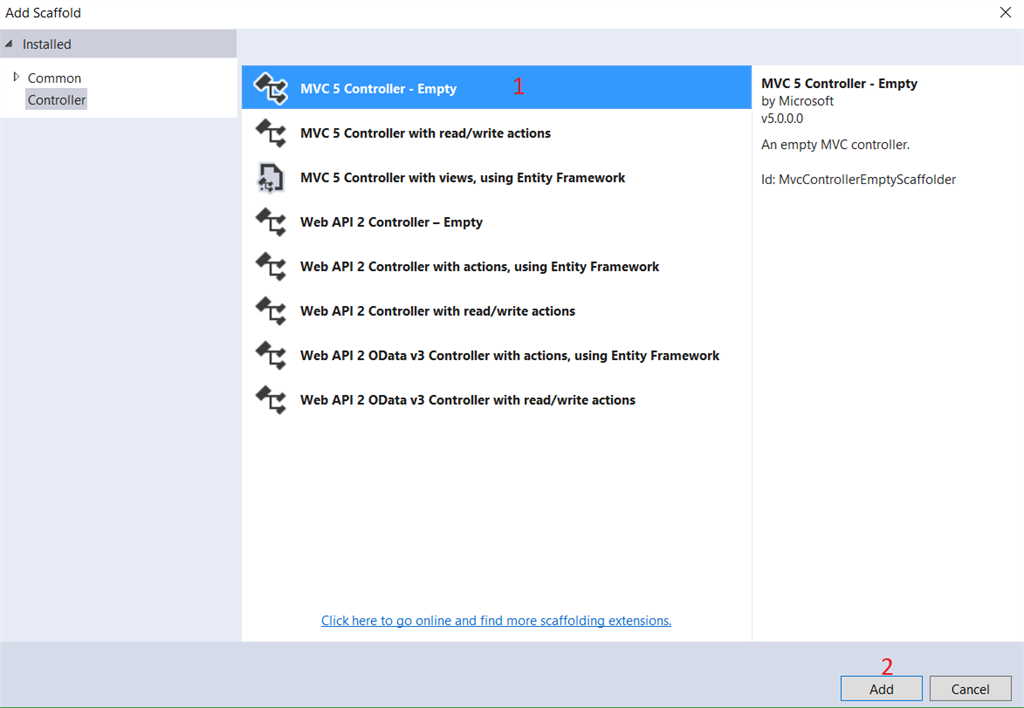This screenshot has width=1024, height=708.
Task: Click the MVC 5 Controller - Empty icon
Action: coord(270,88)
